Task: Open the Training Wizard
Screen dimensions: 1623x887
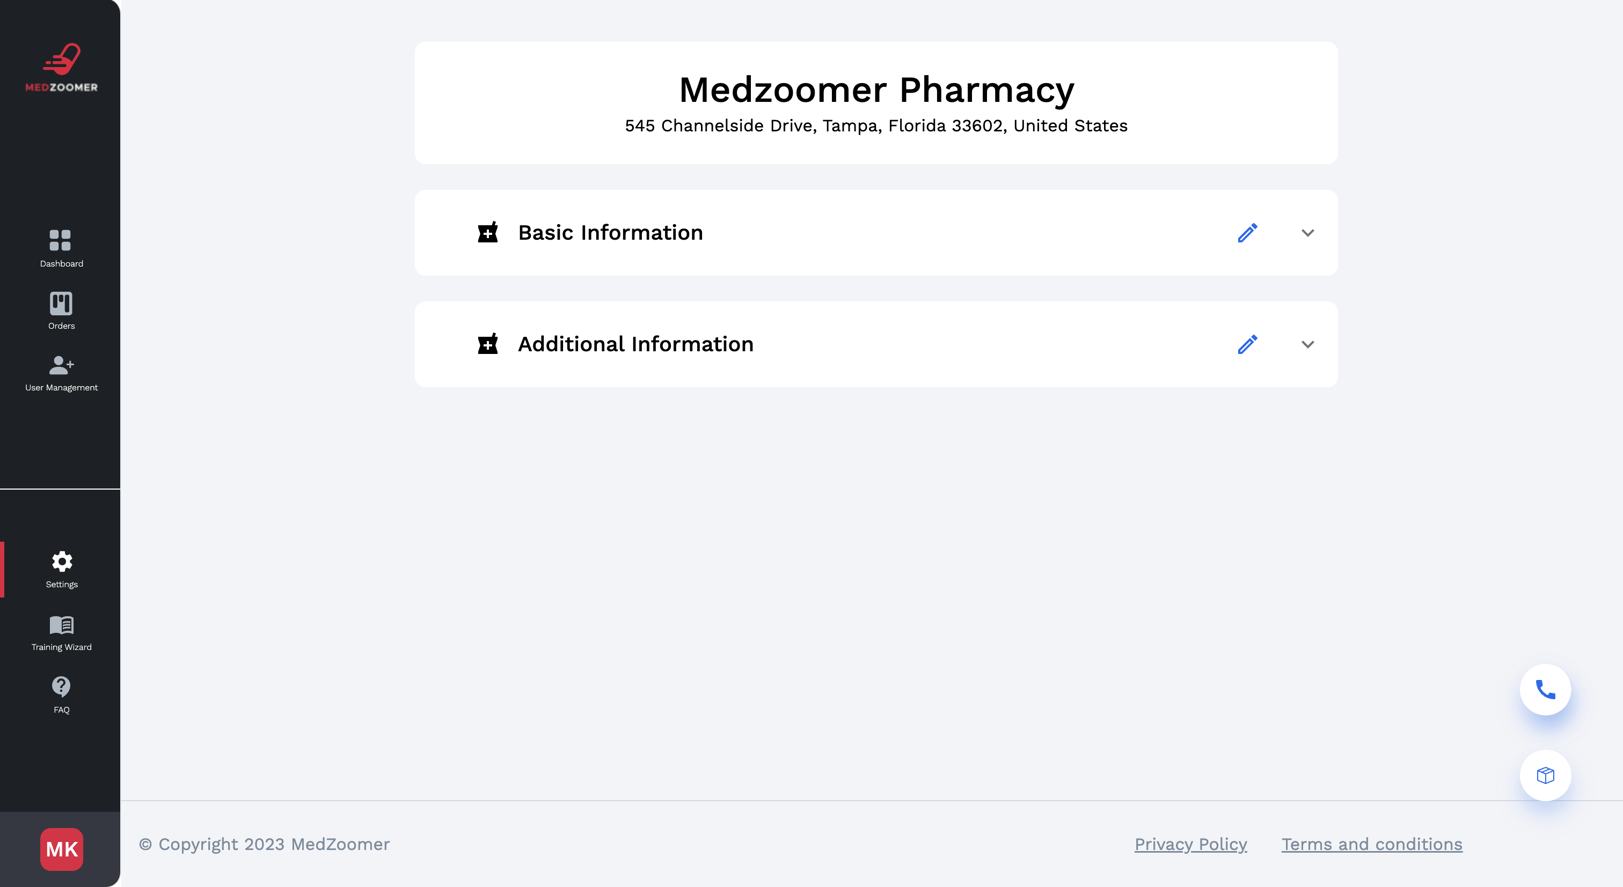Action: pyautogui.click(x=61, y=625)
